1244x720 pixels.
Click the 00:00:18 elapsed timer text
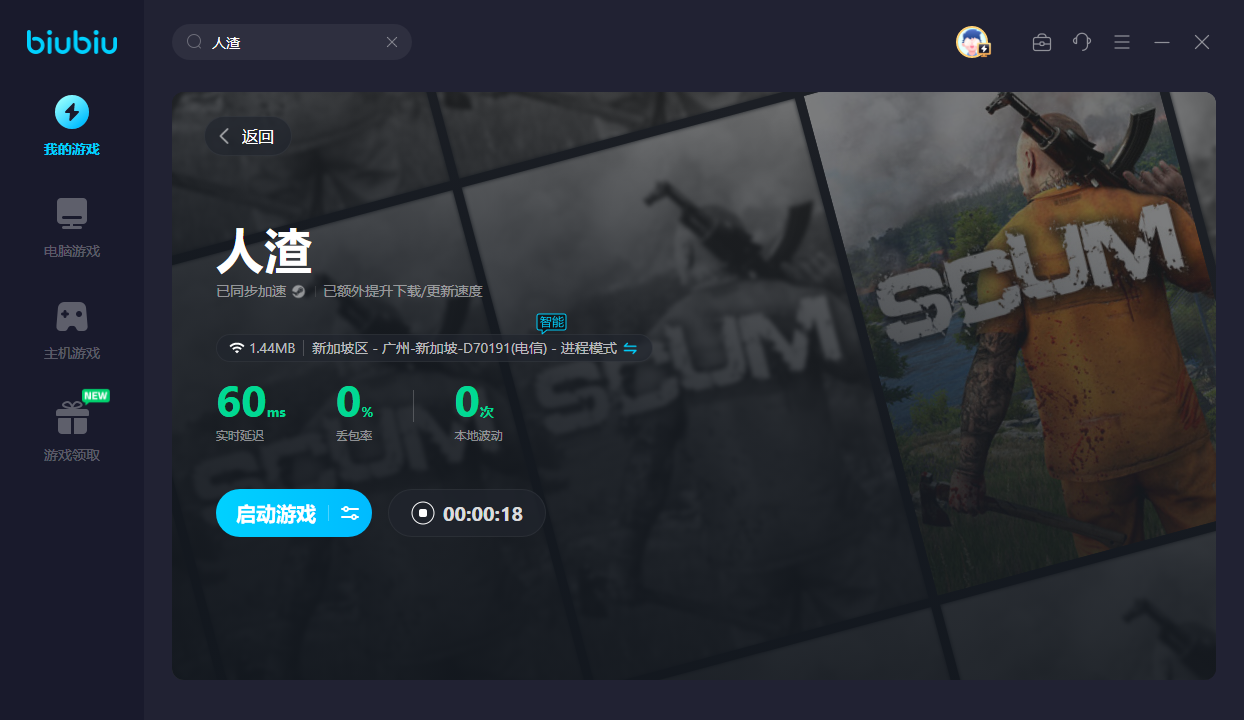483,514
